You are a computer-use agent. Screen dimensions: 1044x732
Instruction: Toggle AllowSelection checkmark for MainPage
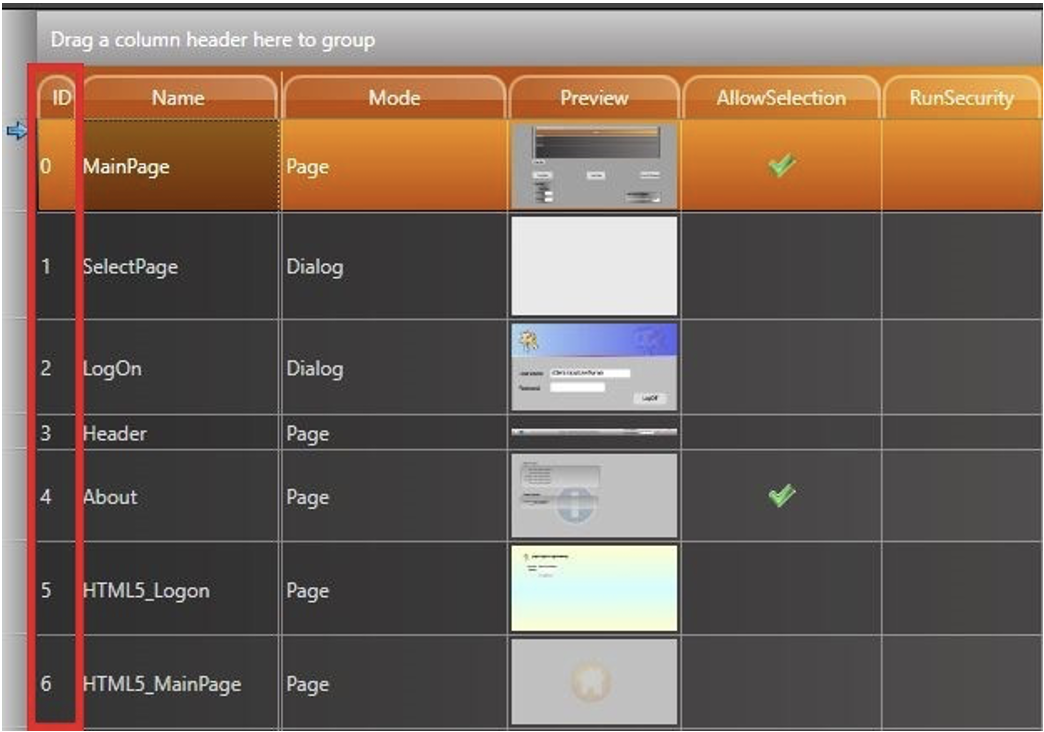(781, 168)
